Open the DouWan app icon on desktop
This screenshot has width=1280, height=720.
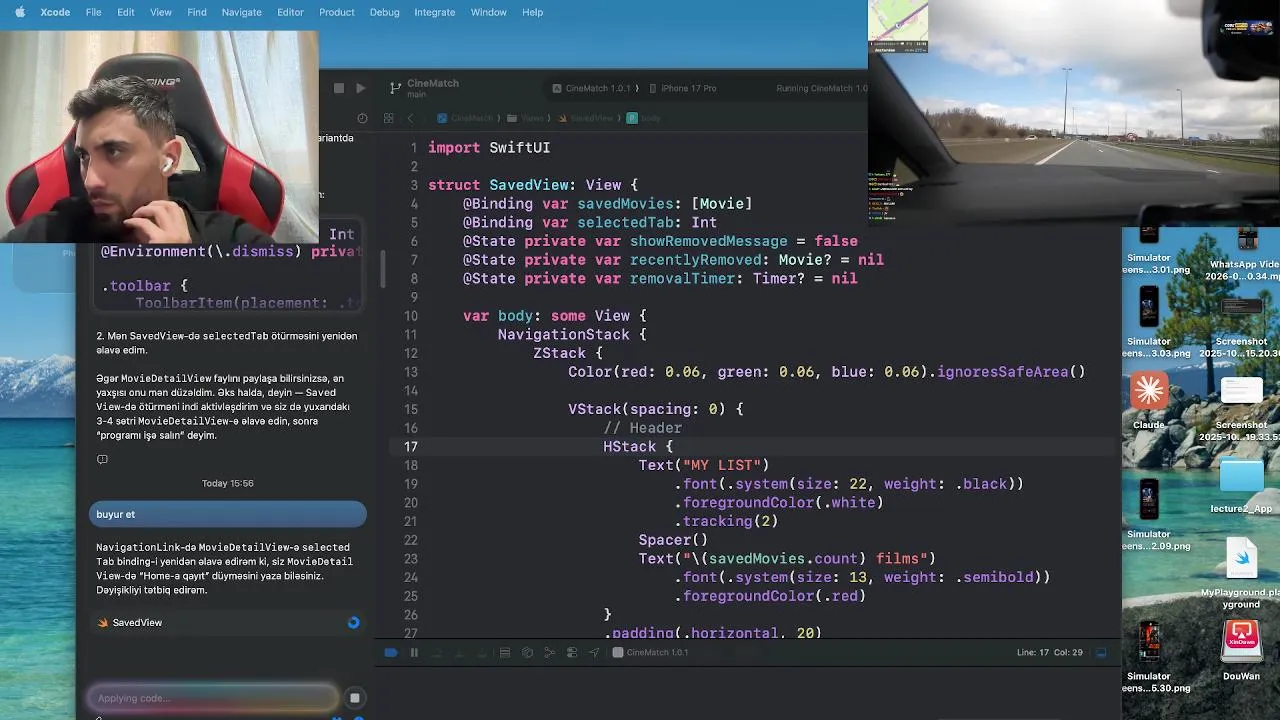pyautogui.click(x=1241, y=643)
